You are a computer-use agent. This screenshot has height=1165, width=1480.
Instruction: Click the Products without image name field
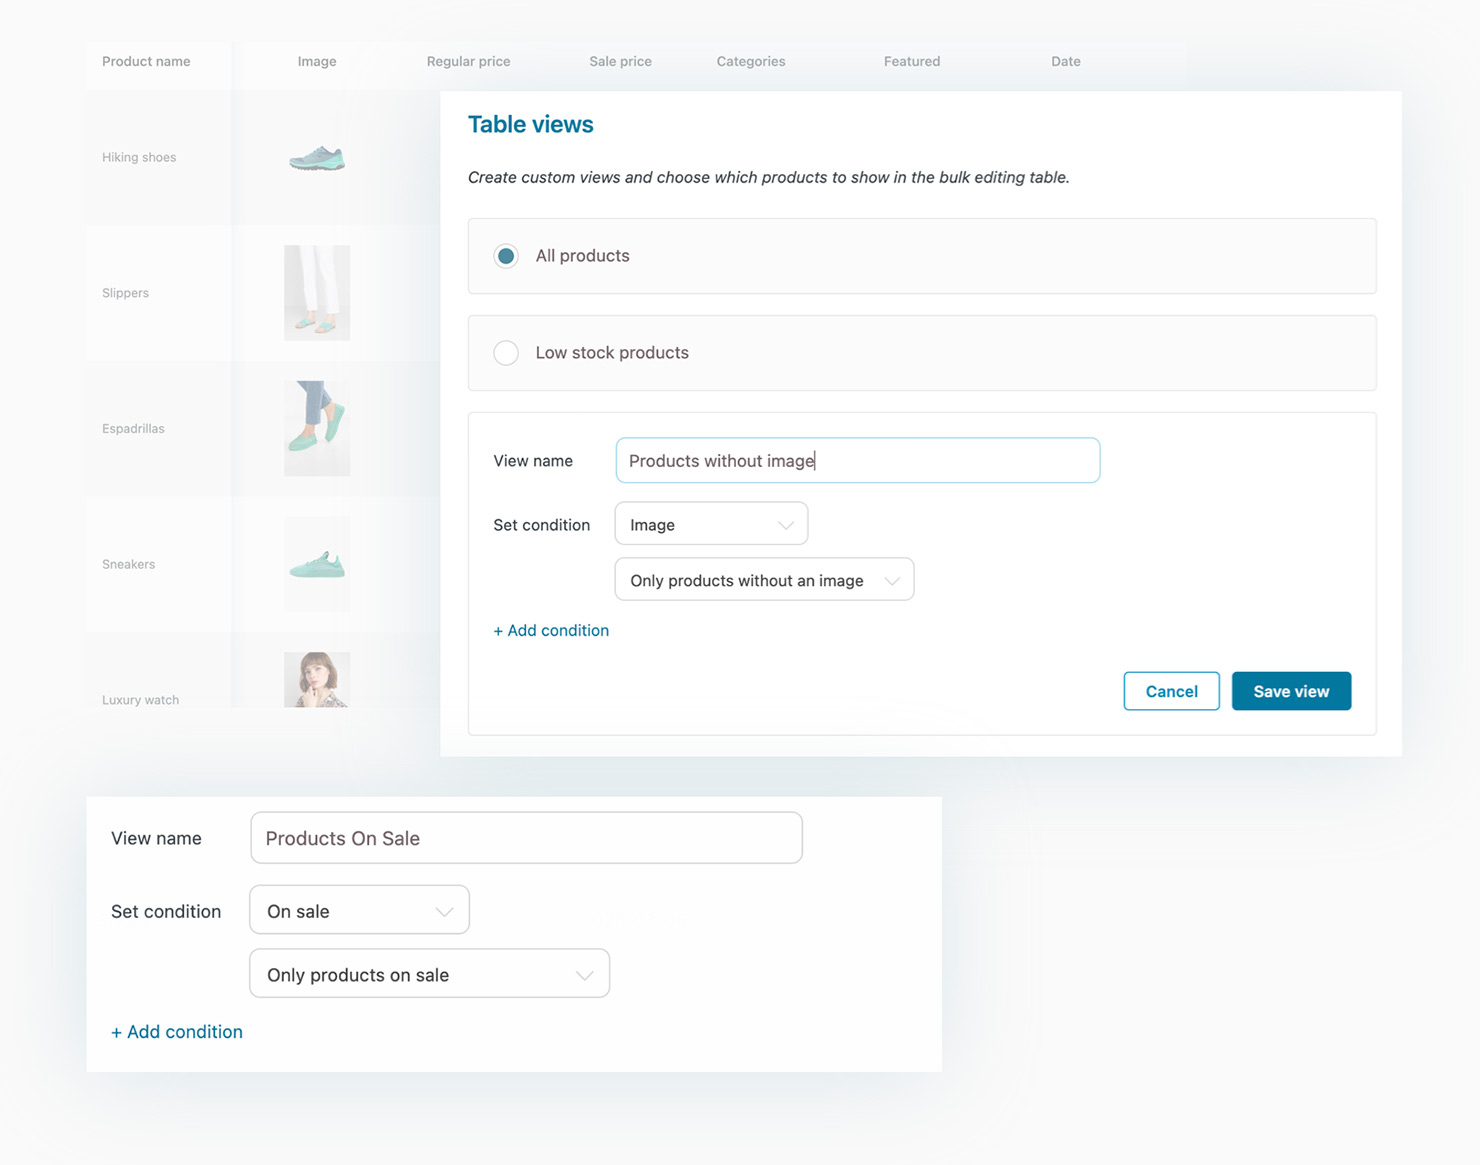pyautogui.click(x=857, y=461)
